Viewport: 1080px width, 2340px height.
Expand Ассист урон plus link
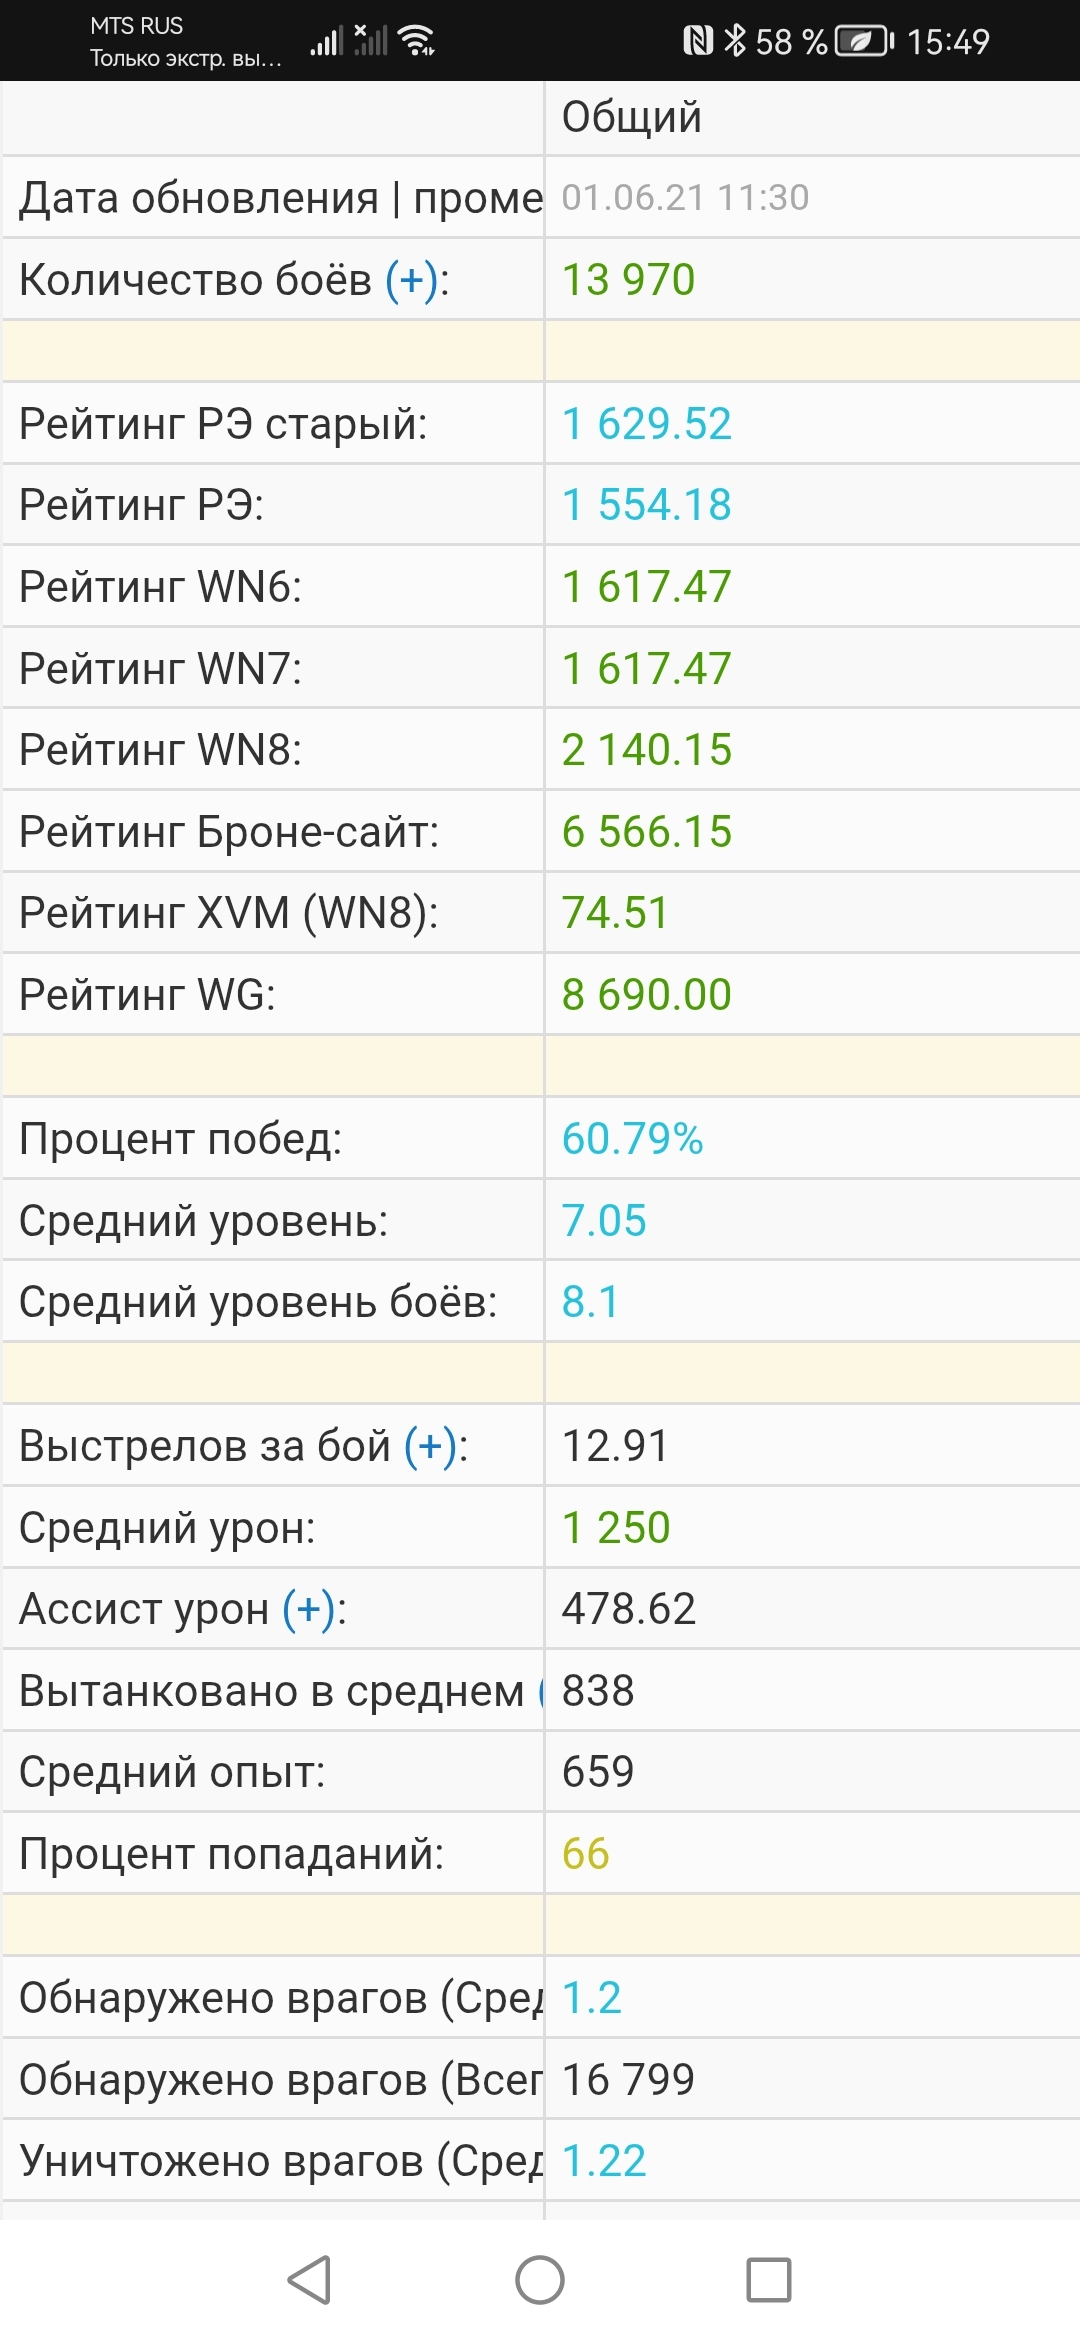[308, 1609]
